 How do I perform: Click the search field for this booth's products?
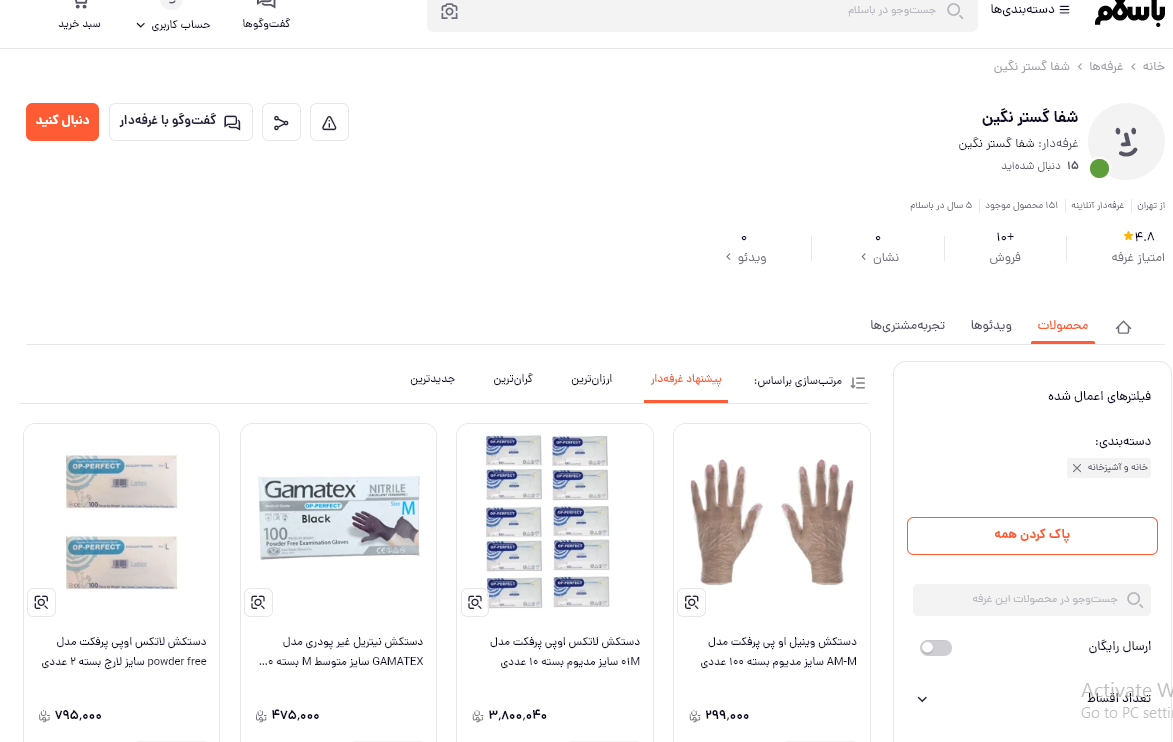click(x=1032, y=599)
